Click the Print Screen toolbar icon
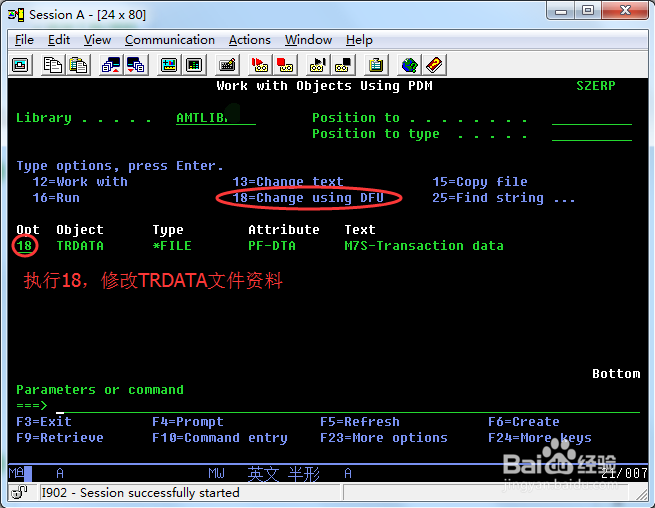Screen dimensions: 655x508 20,65
